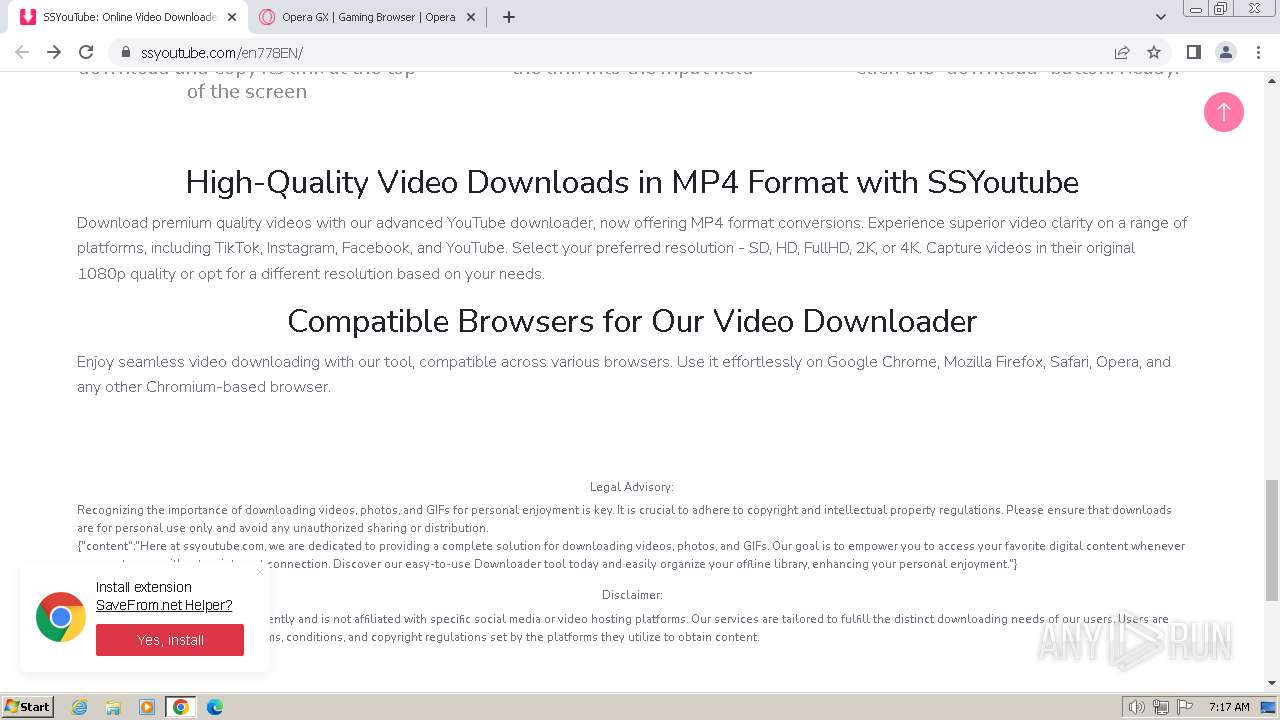Minimize the Chrome window
1280x720 pixels.
(x=1196, y=9)
